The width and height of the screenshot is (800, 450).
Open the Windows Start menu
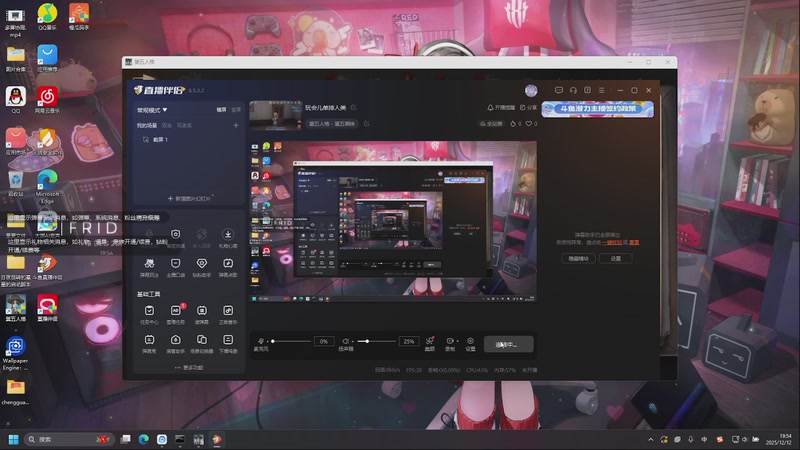tap(14, 439)
